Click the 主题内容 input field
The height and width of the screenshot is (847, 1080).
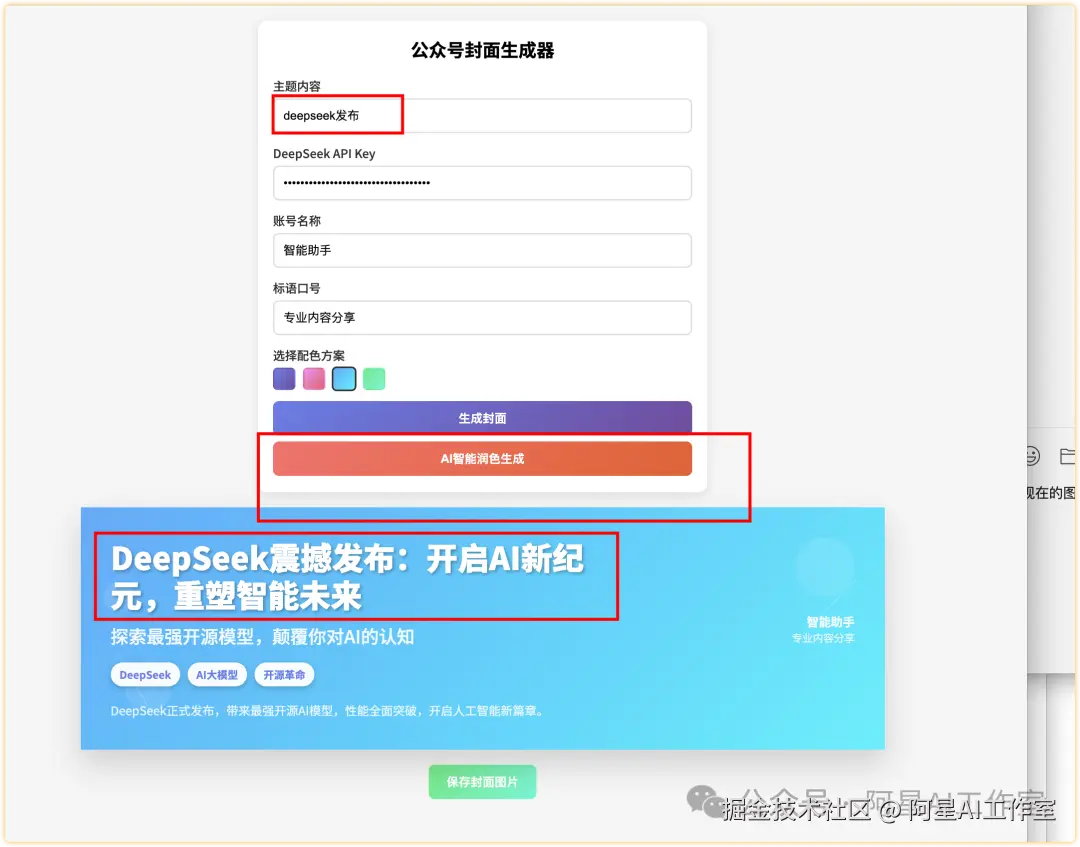tap(482, 116)
